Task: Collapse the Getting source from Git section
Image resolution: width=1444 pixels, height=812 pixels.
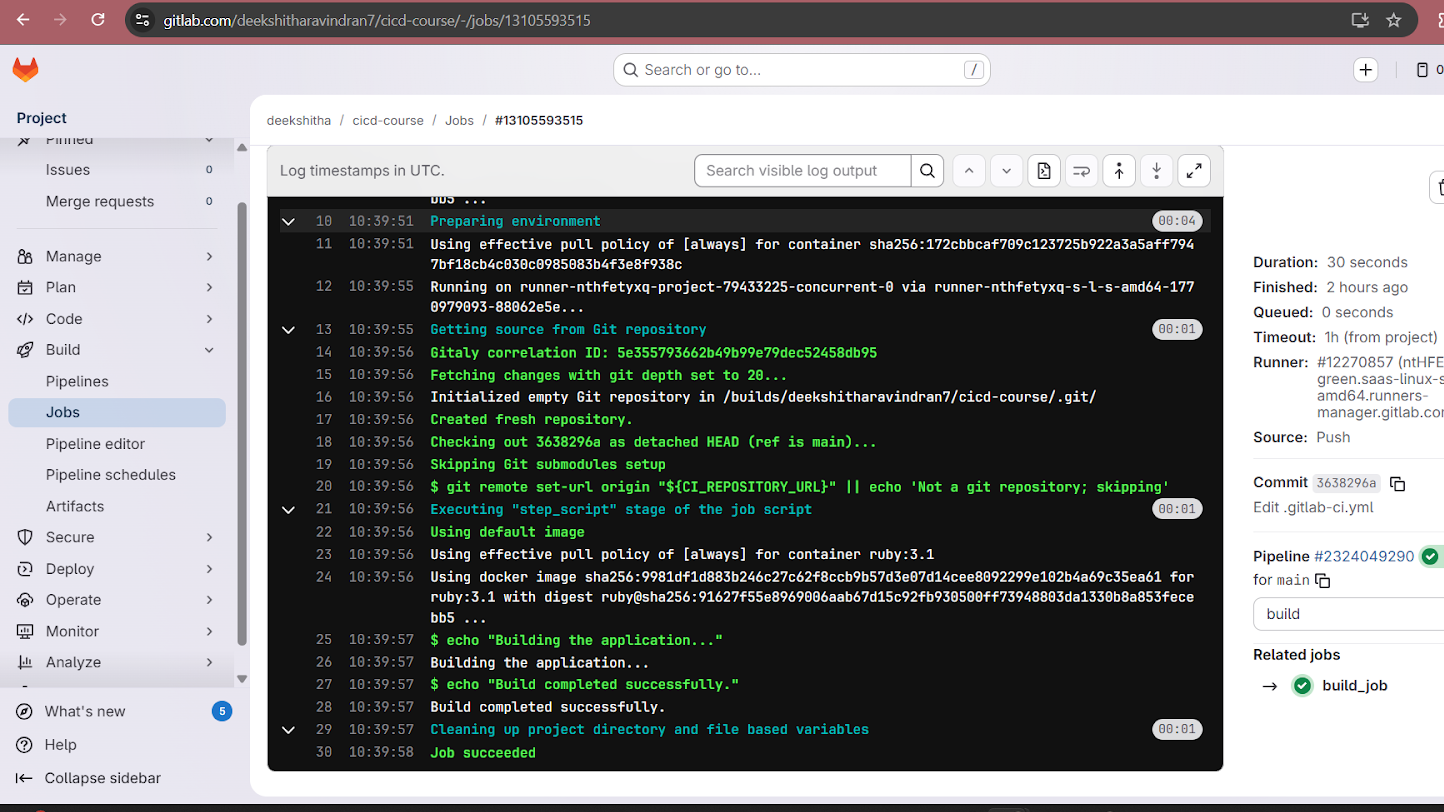Action: [x=289, y=330]
